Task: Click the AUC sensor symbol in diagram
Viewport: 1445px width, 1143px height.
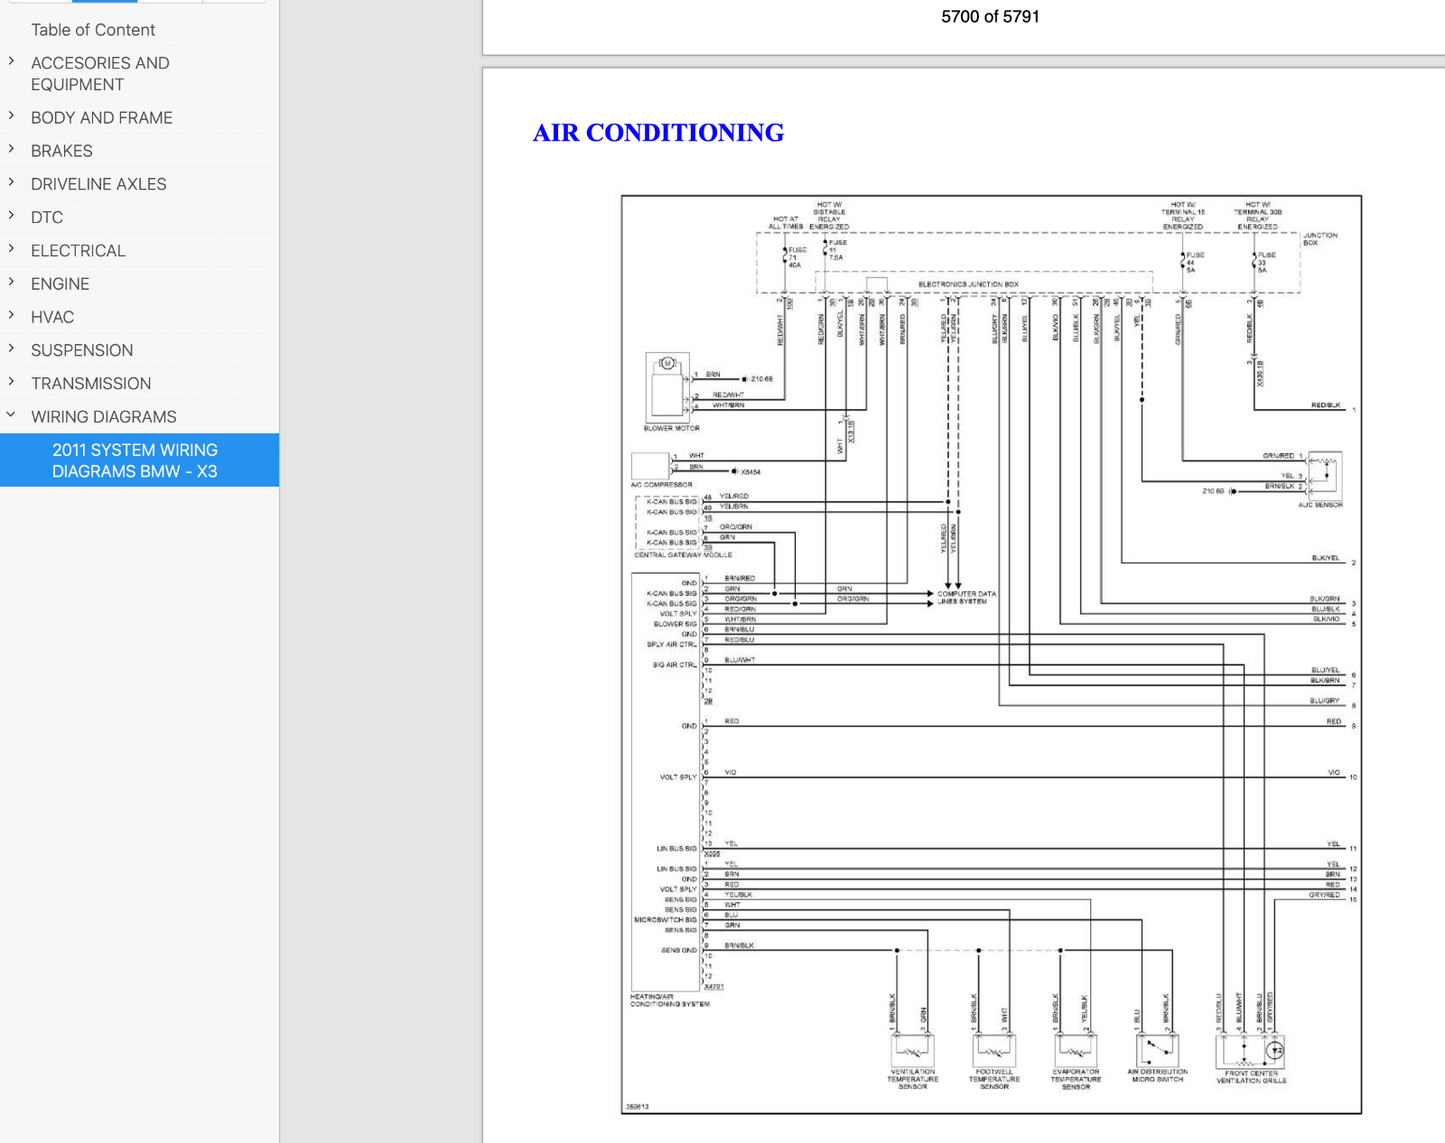Action: point(1325,475)
